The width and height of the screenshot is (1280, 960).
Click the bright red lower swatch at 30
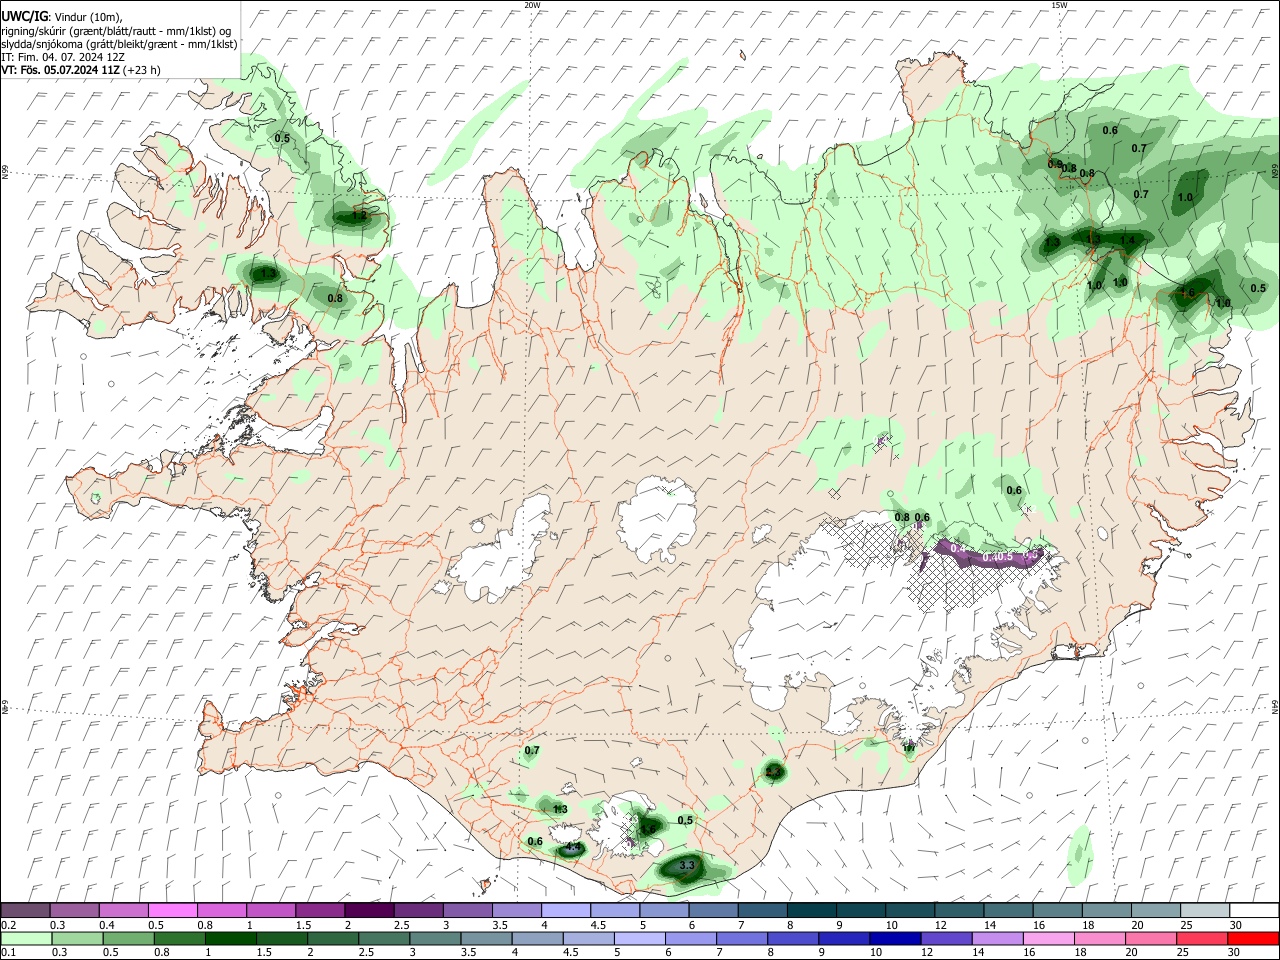coord(1253,939)
